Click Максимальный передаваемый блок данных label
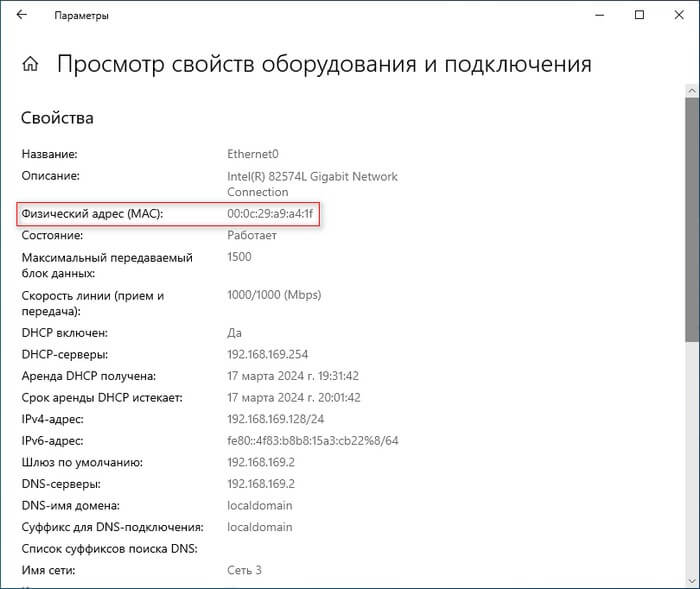The image size is (700, 589). tap(107, 265)
